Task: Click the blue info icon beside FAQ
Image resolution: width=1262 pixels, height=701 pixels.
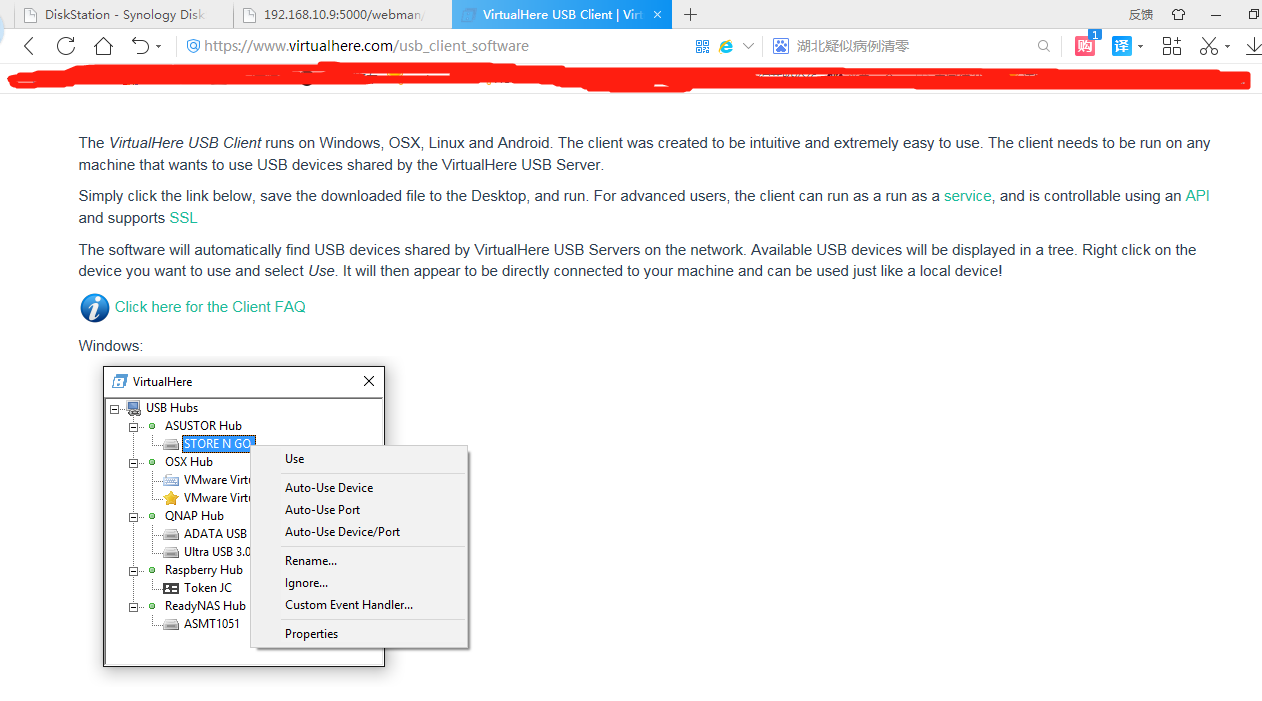Action: [94, 308]
